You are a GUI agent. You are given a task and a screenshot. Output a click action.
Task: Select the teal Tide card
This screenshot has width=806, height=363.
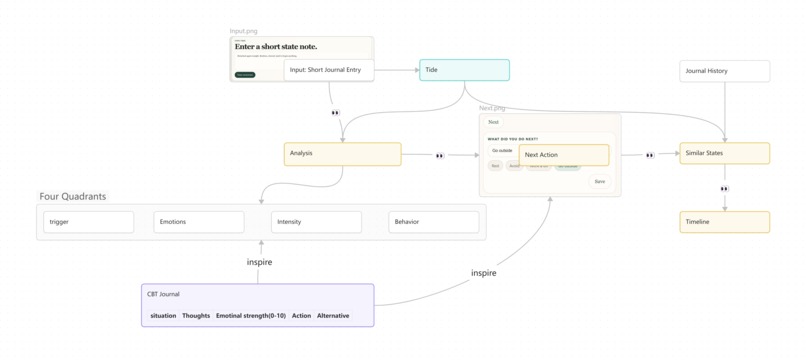click(464, 70)
